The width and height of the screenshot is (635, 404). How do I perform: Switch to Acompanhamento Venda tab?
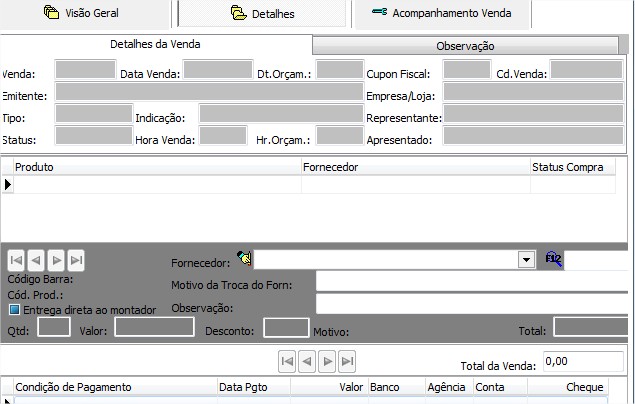[441, 14]
